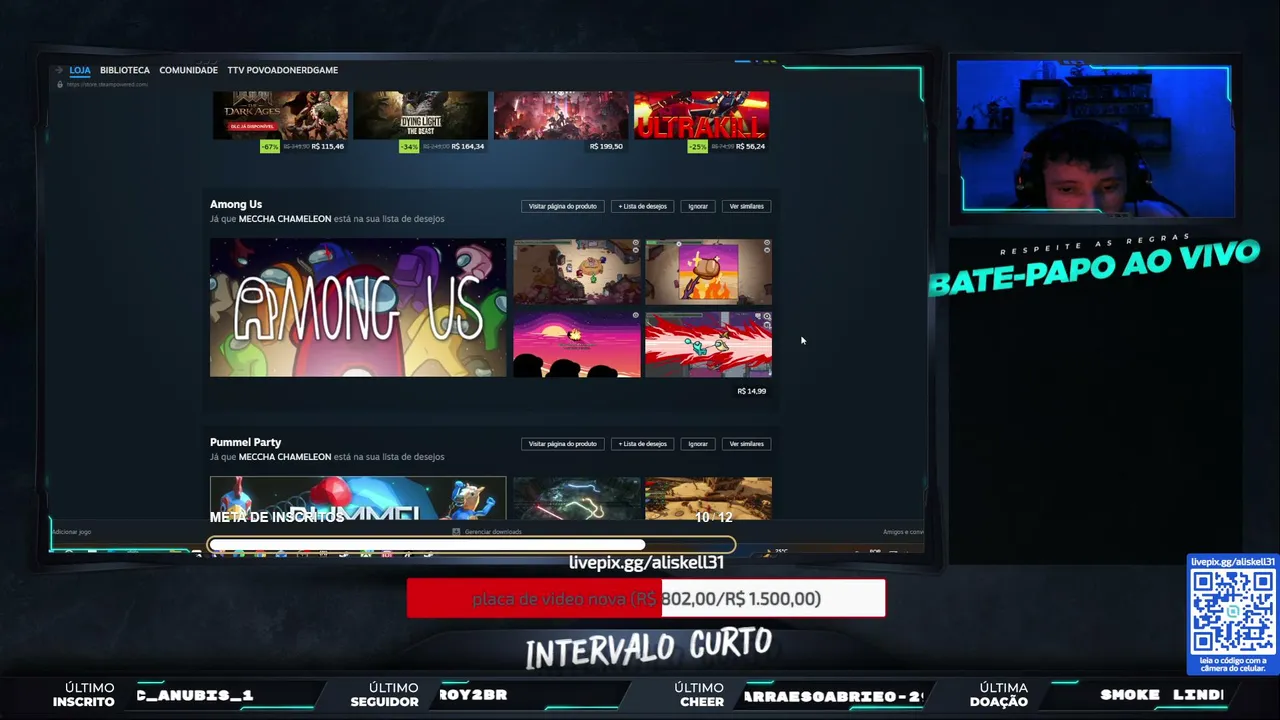The image size is (1280, 720).
Task: Click the livepix QR code
Action: 1233,611
